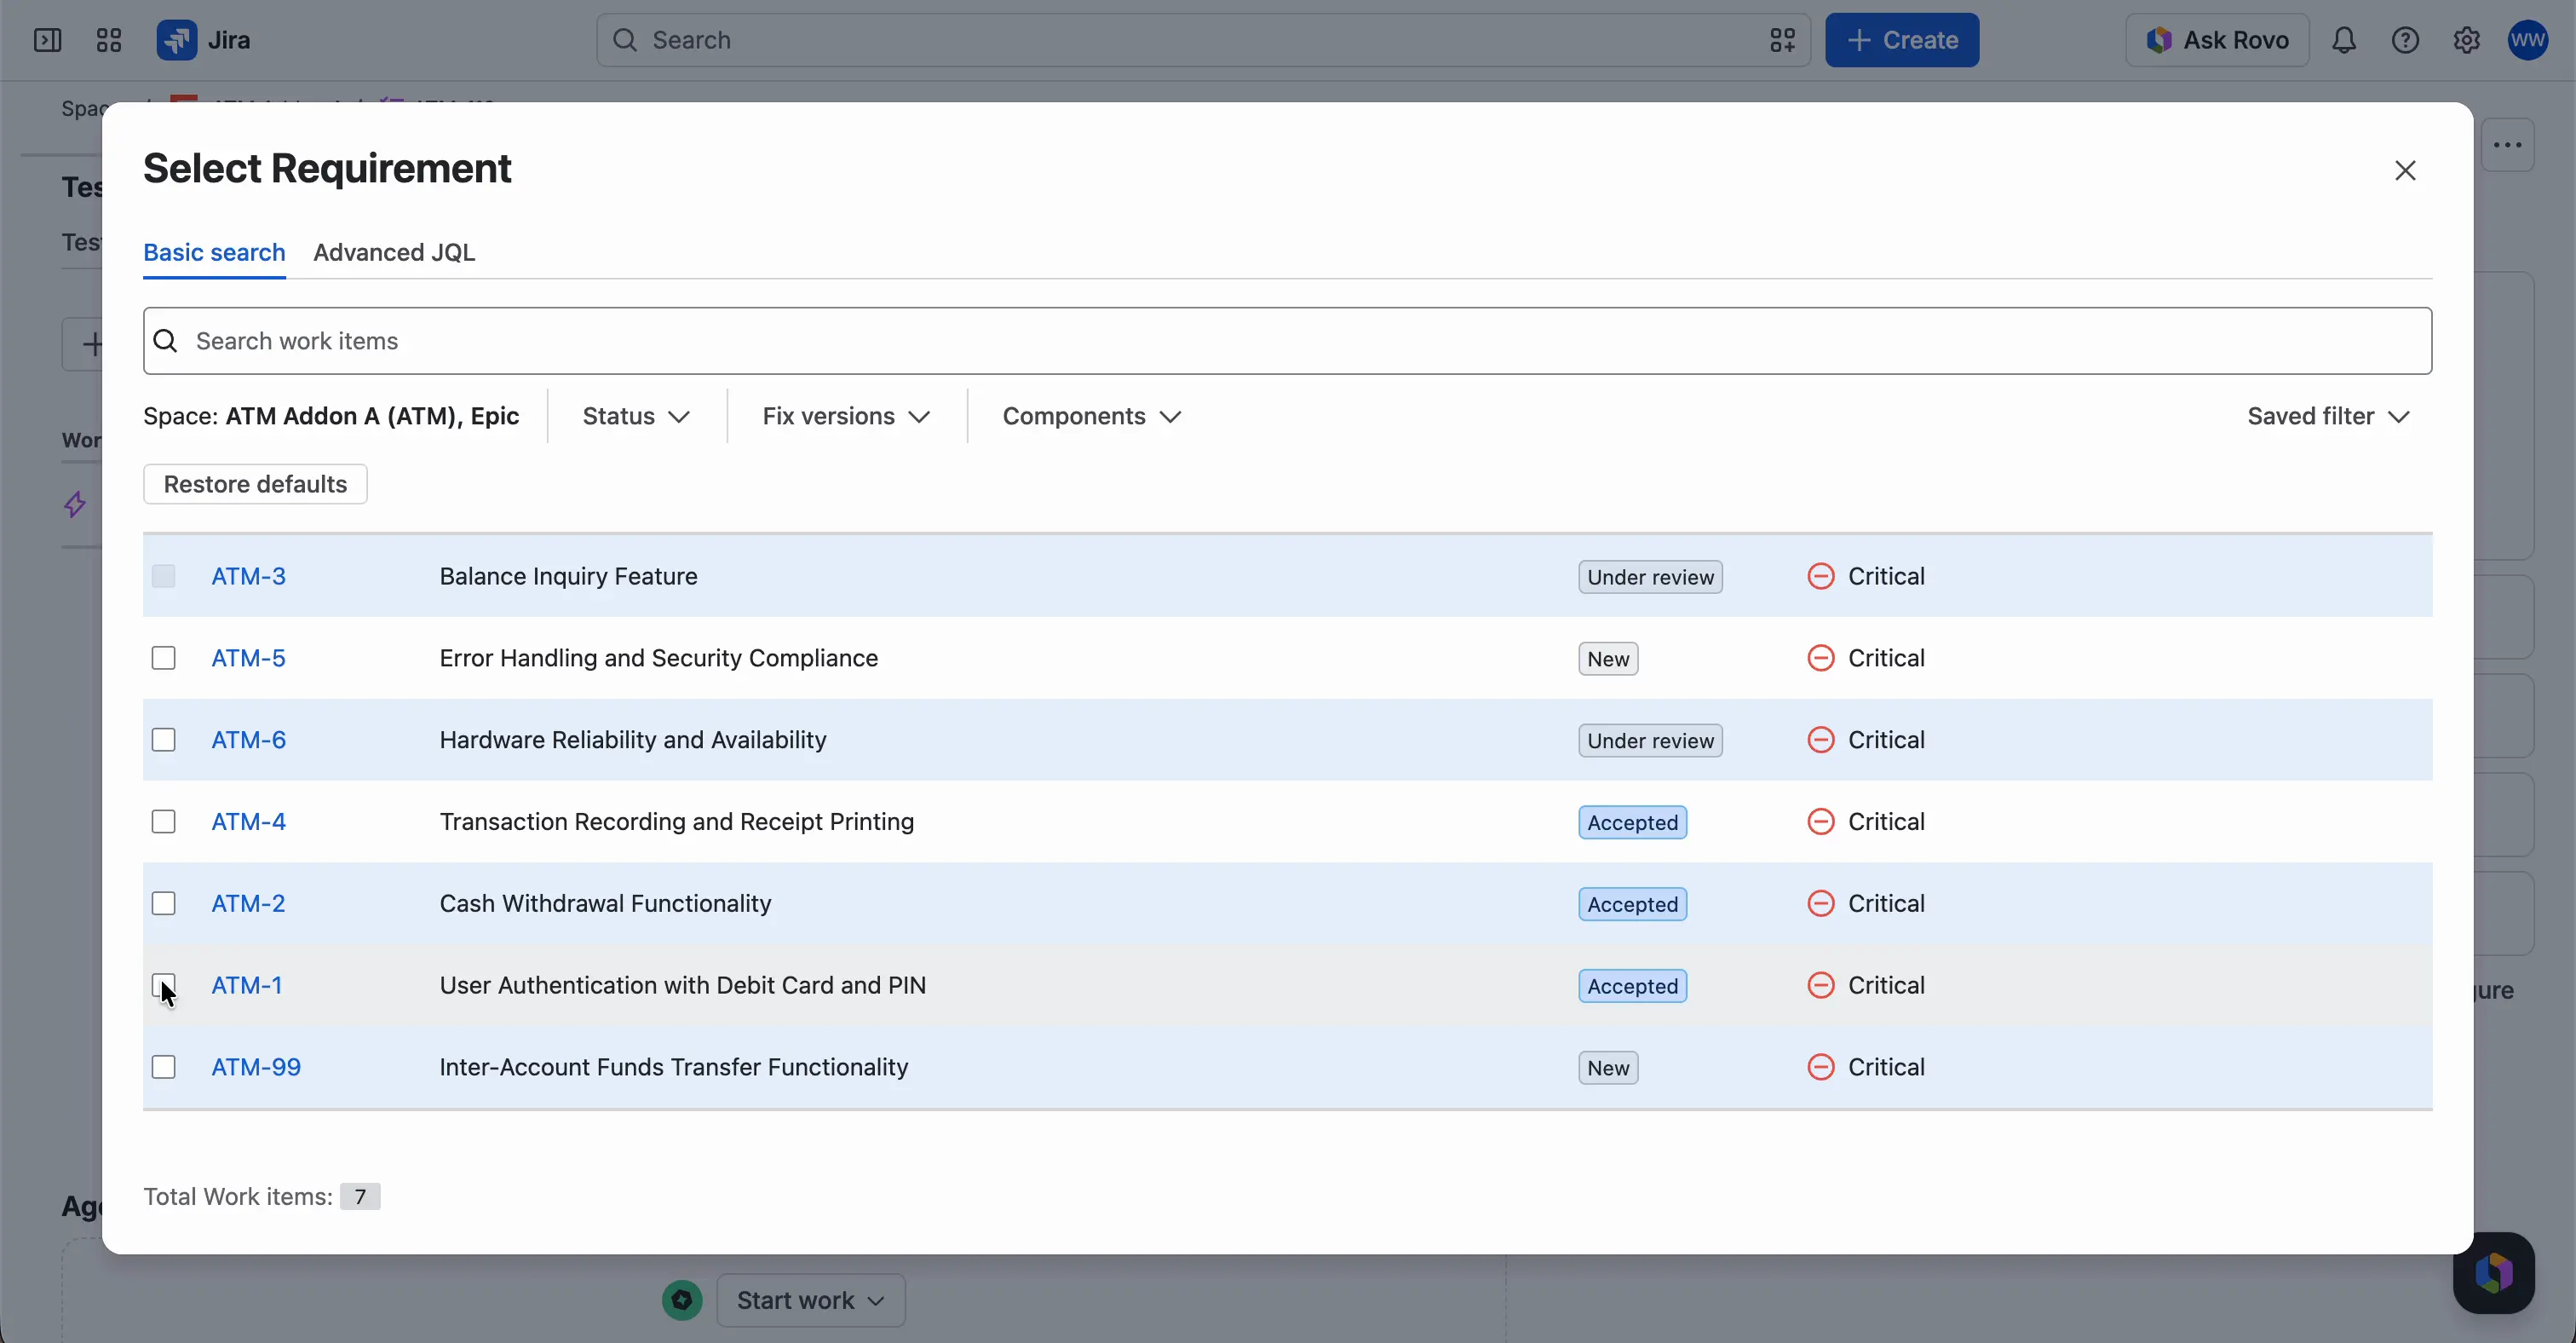
Task: Focus the top Jira Search field
Action: tap(1203, 40)
